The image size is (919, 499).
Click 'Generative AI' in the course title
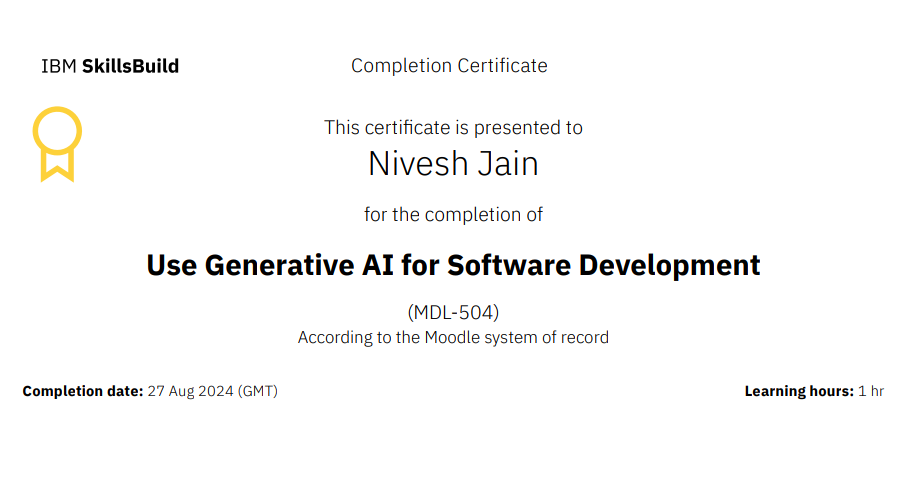coord(322,266)
